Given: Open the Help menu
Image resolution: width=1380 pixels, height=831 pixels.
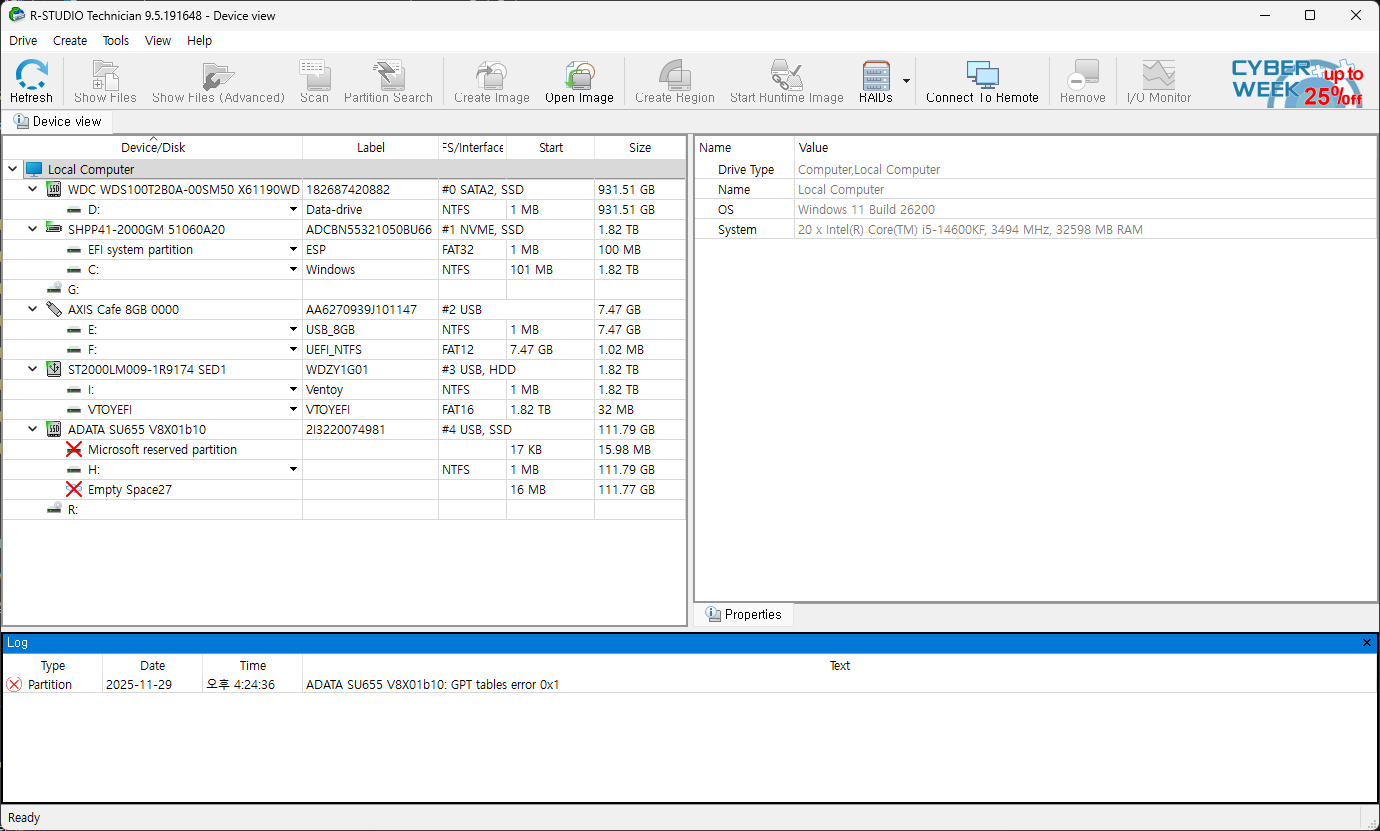Looking at the screenshot, I should pos(200,41).
